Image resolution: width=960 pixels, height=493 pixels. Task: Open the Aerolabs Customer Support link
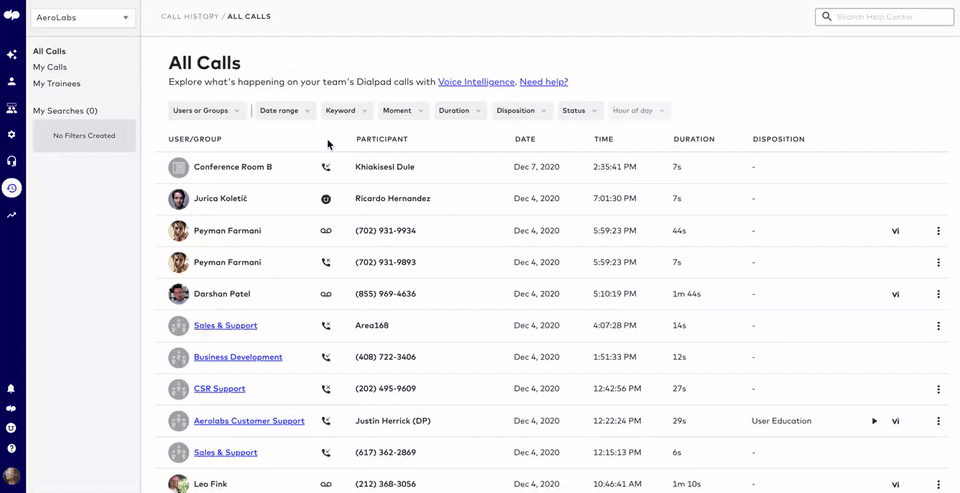click(x=249, y=421)
